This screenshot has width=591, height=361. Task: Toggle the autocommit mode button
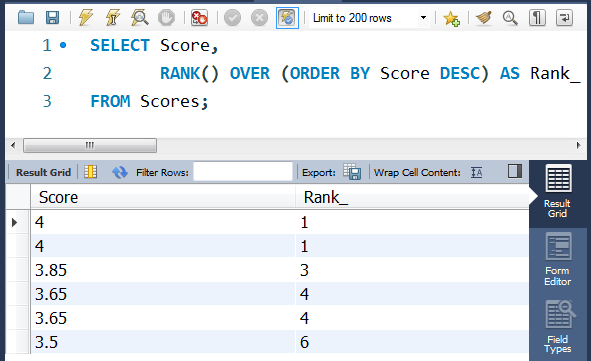[x=287, y=18]
